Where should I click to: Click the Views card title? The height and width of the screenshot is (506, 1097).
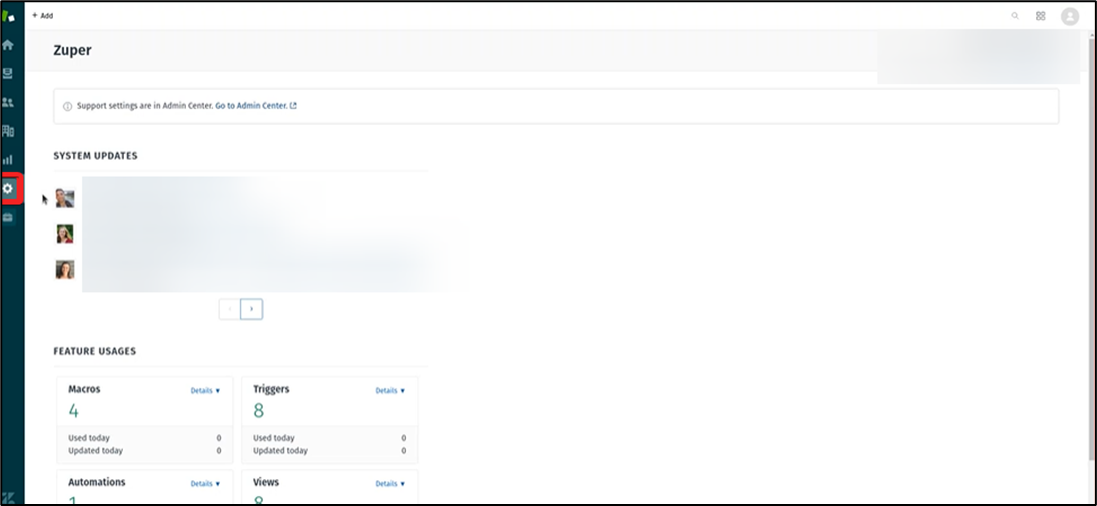(266, 482)
